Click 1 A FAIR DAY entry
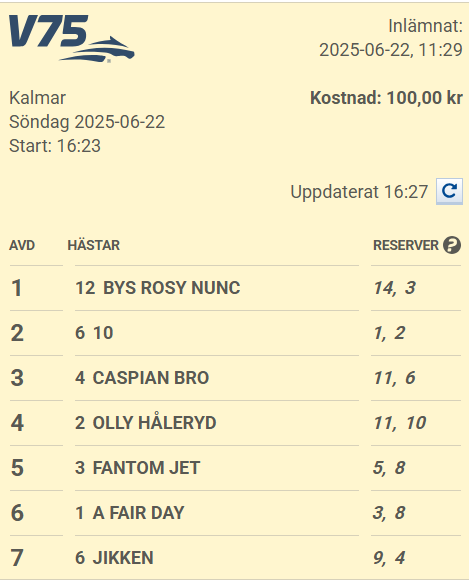 (130, 513)
